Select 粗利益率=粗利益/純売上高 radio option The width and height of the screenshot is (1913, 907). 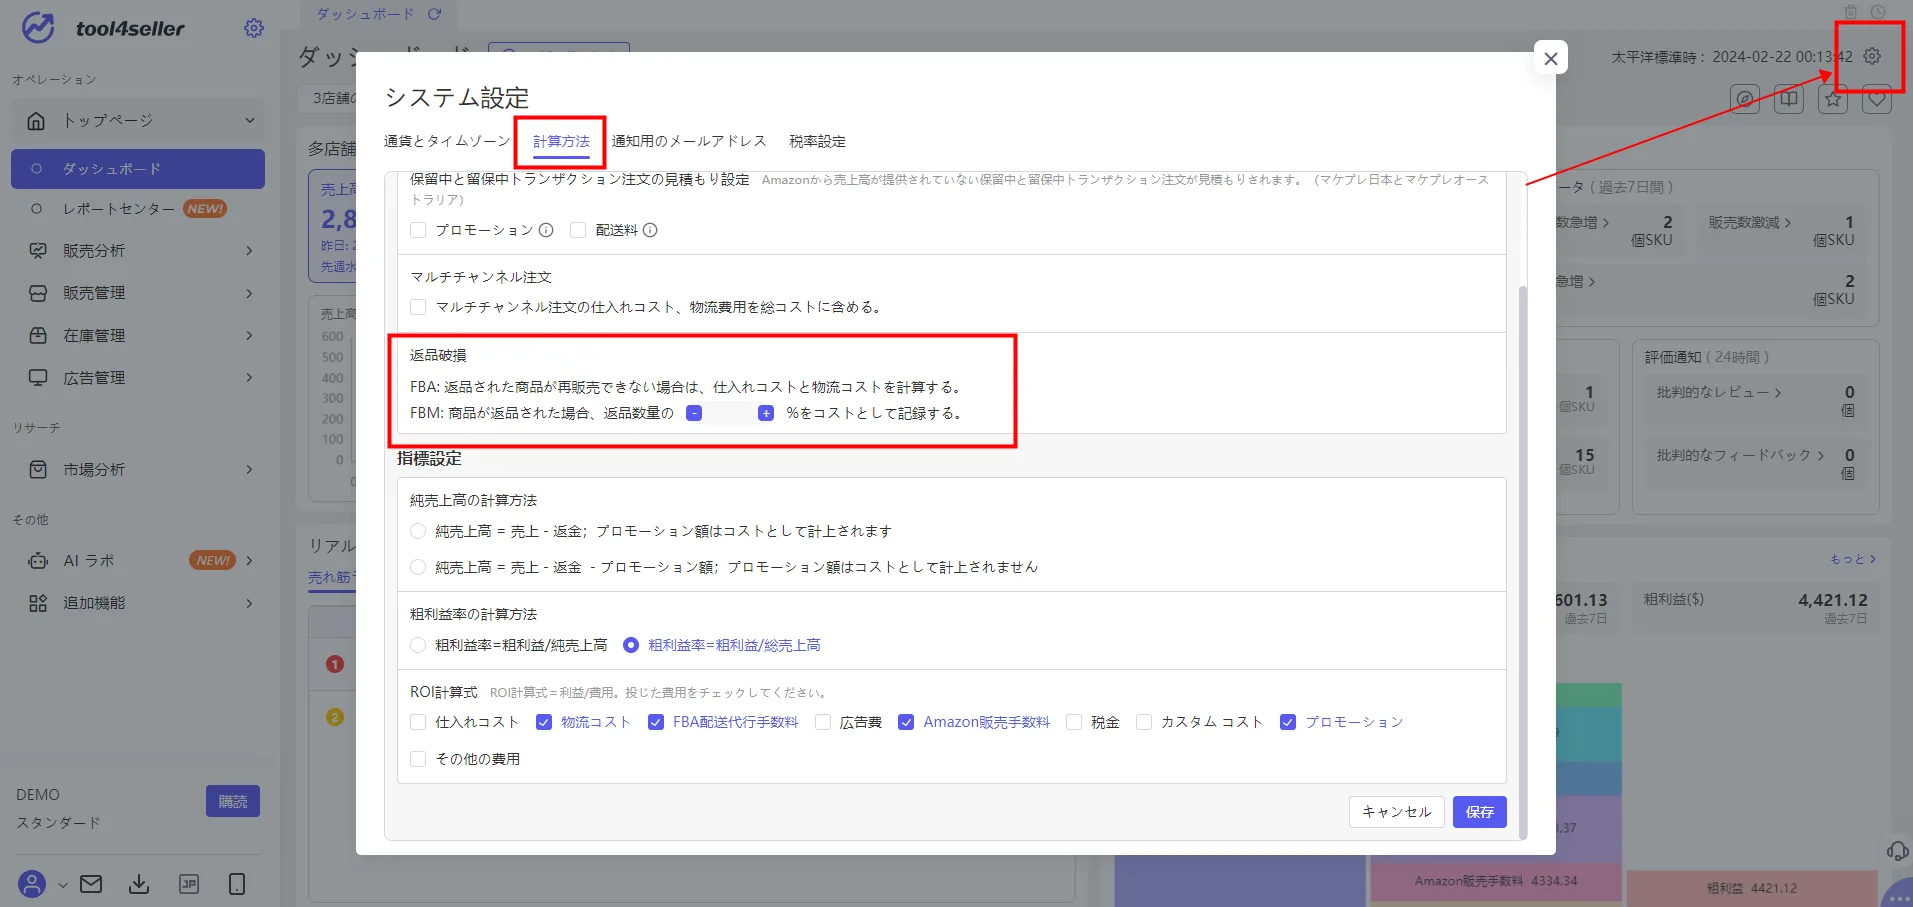click(418, 645)
